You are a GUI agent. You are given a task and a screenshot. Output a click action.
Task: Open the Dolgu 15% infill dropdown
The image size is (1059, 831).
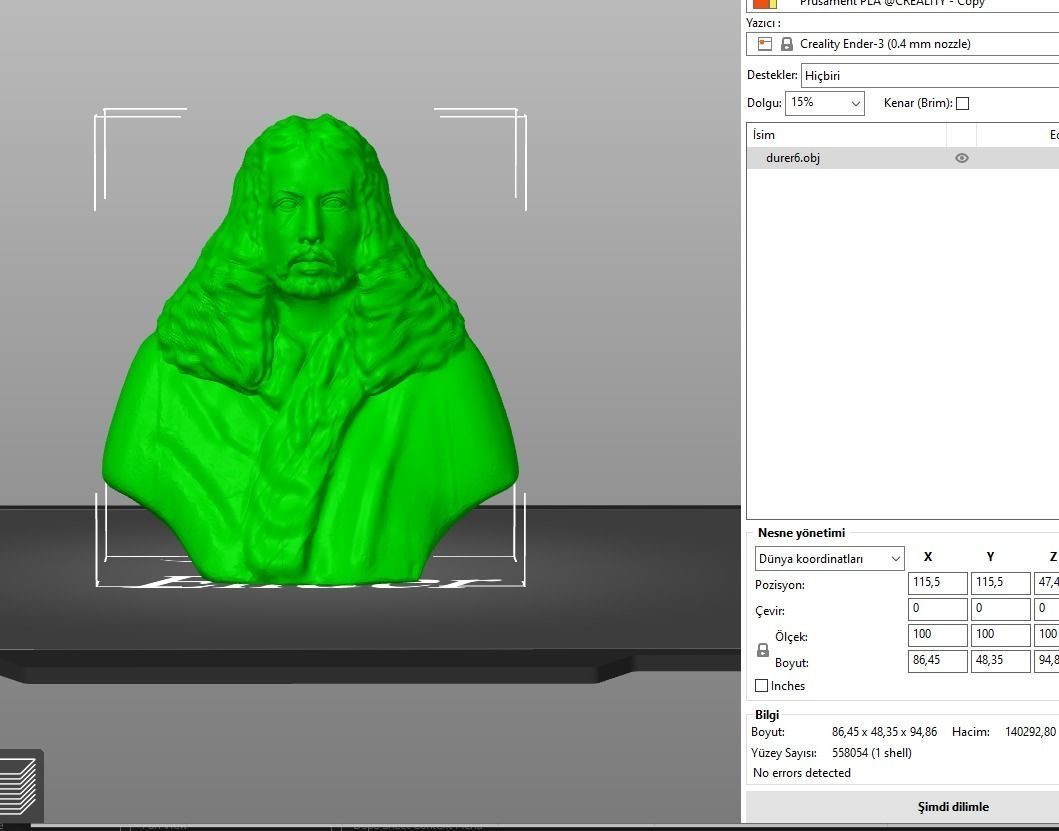[824, 103]
